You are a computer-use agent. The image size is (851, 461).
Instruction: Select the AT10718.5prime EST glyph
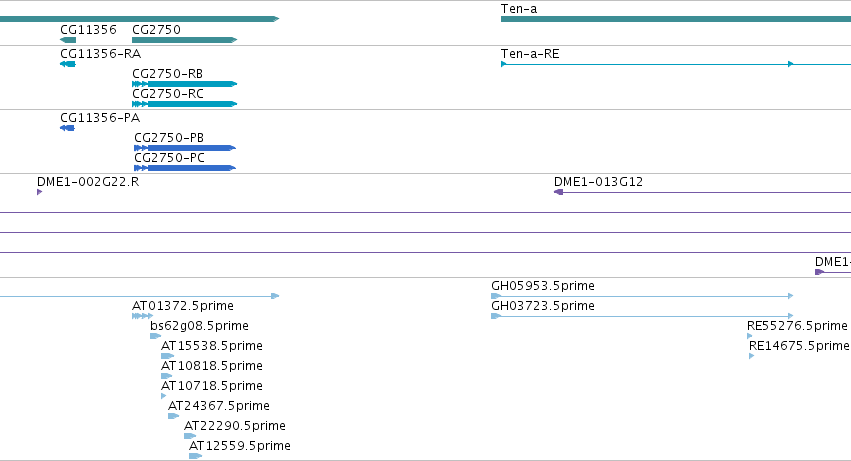[x=163, y=396]
